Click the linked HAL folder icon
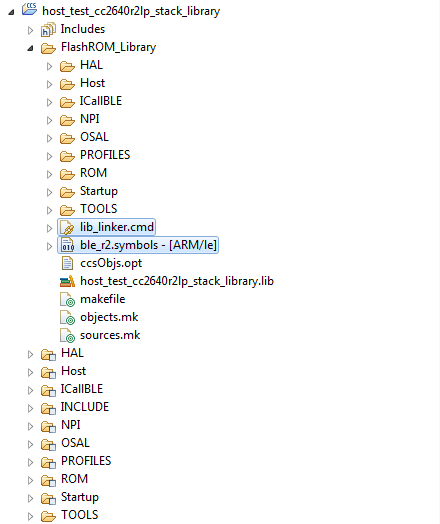The height and width of the screenshot is (524, 440). (x=48, y=355)
